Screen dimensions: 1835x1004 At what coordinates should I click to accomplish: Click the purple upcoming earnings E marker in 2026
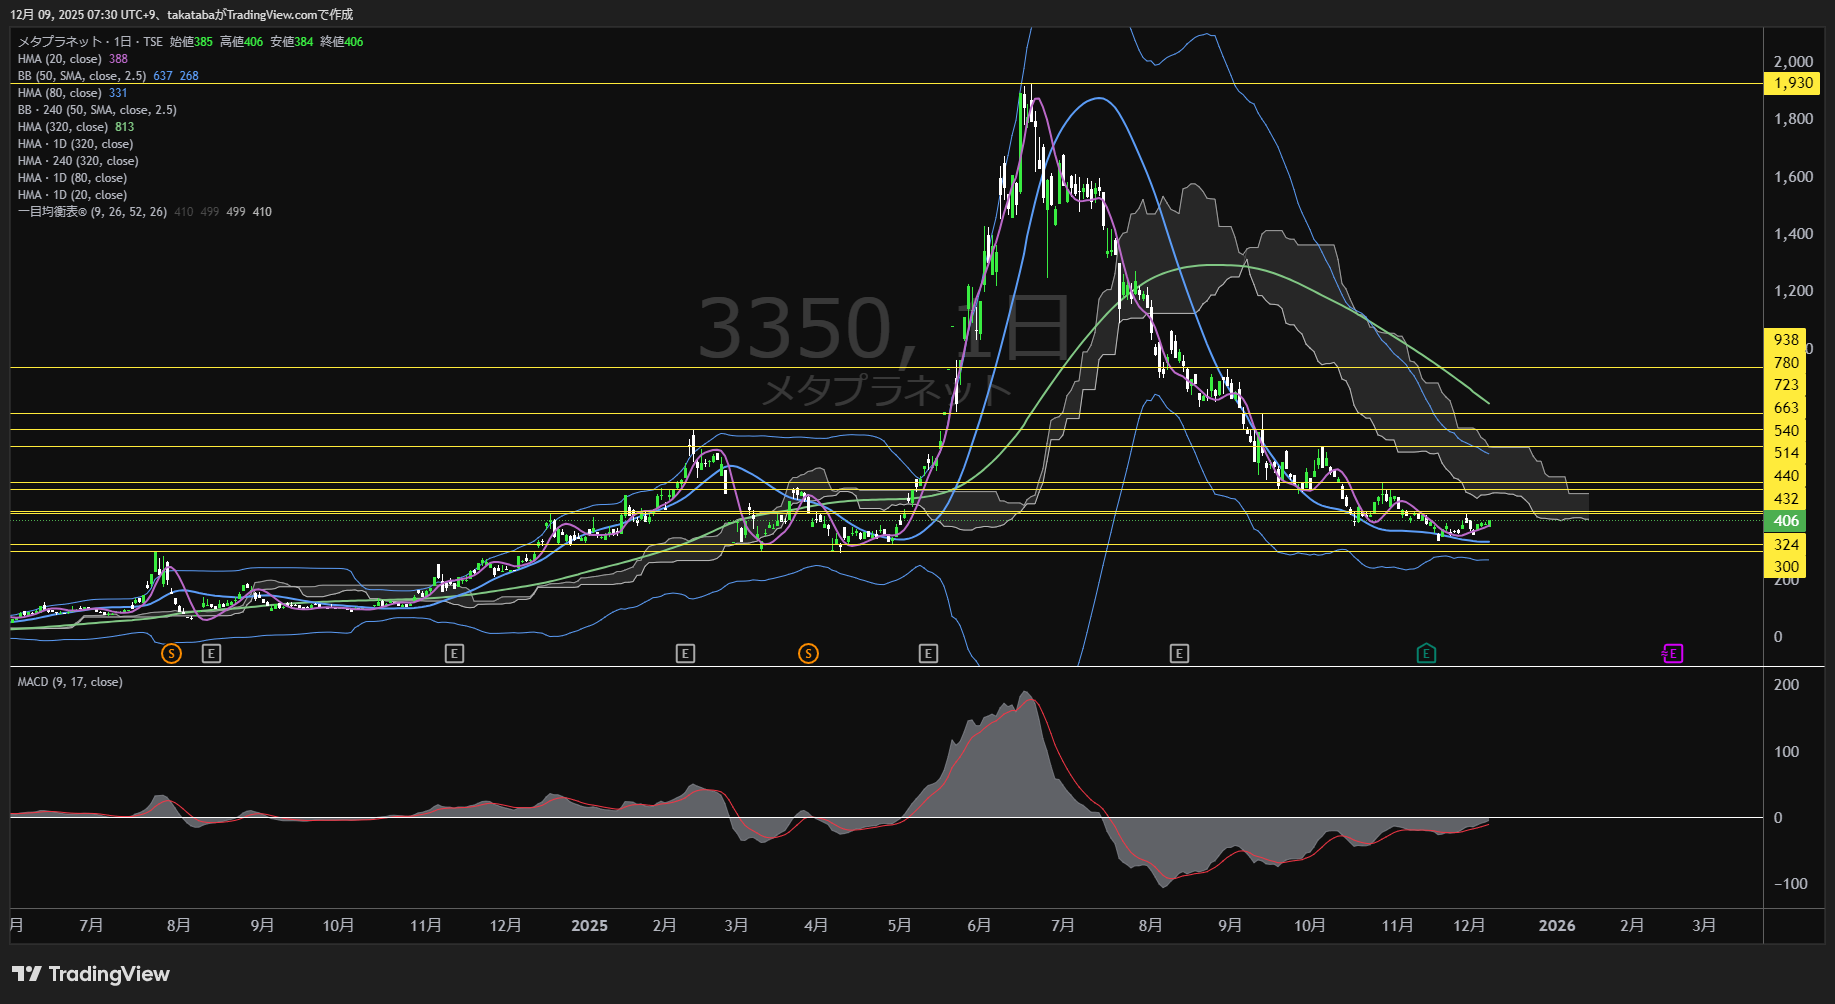click(x=1672, y=654)
